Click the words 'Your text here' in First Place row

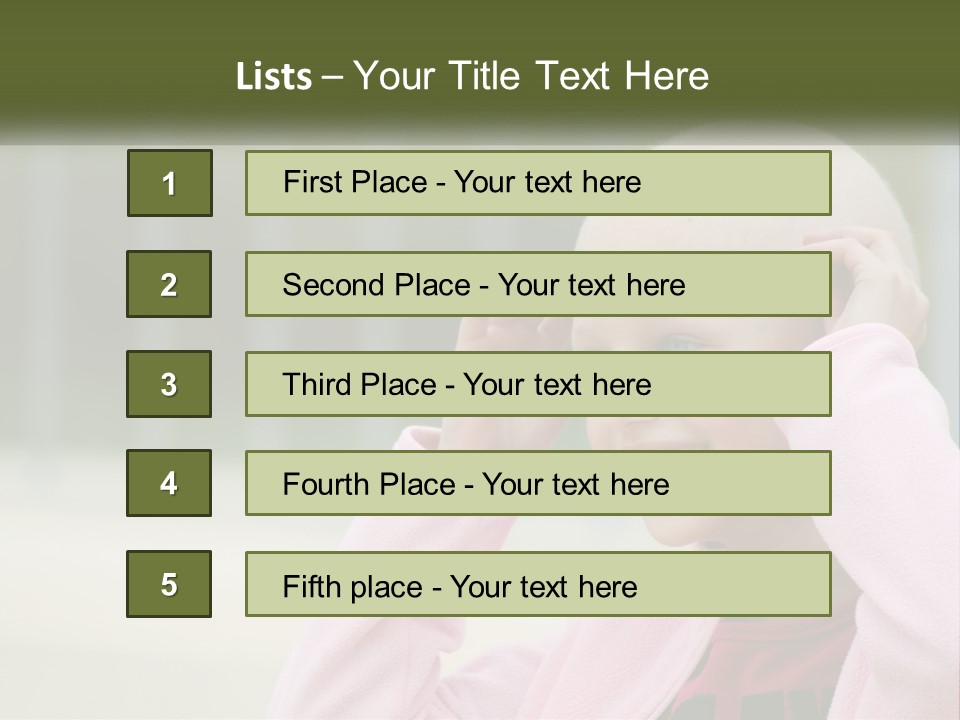click(x=547, y=182)
